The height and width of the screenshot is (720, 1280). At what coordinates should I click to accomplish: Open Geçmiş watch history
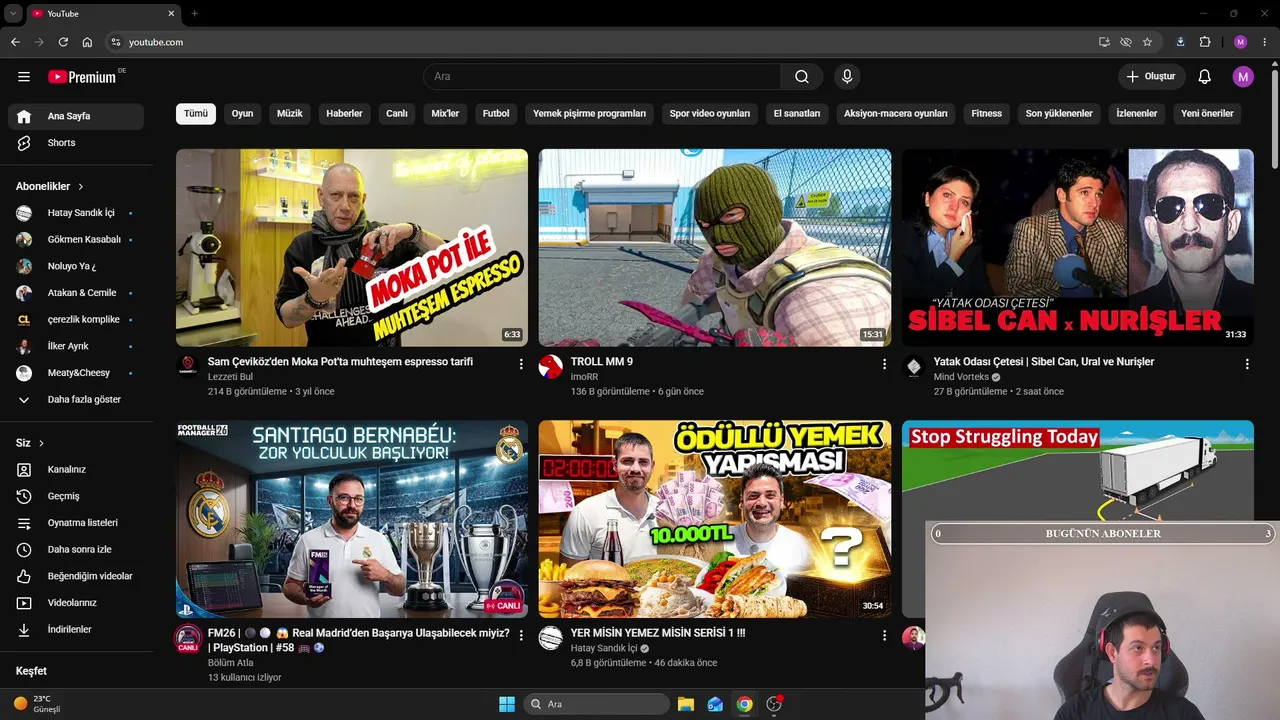point(76,497)
